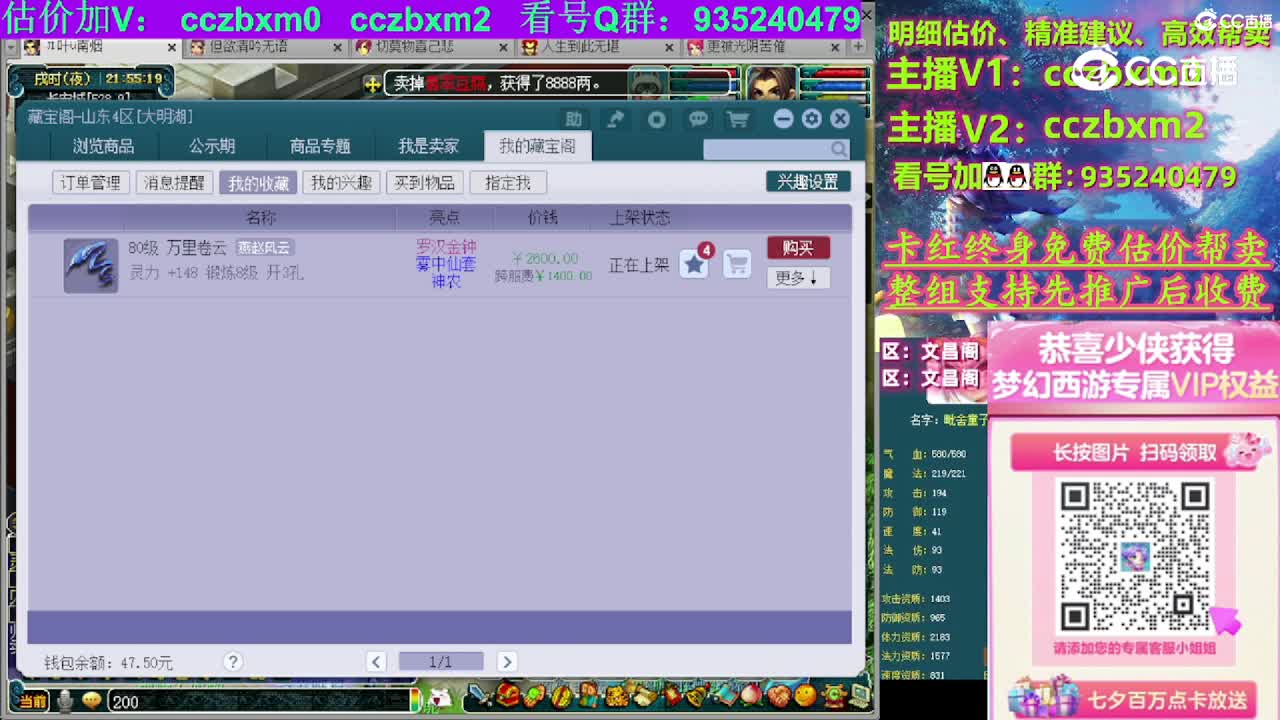Image resolution: width=1280 pixels, height=720 pixels.
Task: Click the 名称 column header
Action: click(x=261, y=217)
